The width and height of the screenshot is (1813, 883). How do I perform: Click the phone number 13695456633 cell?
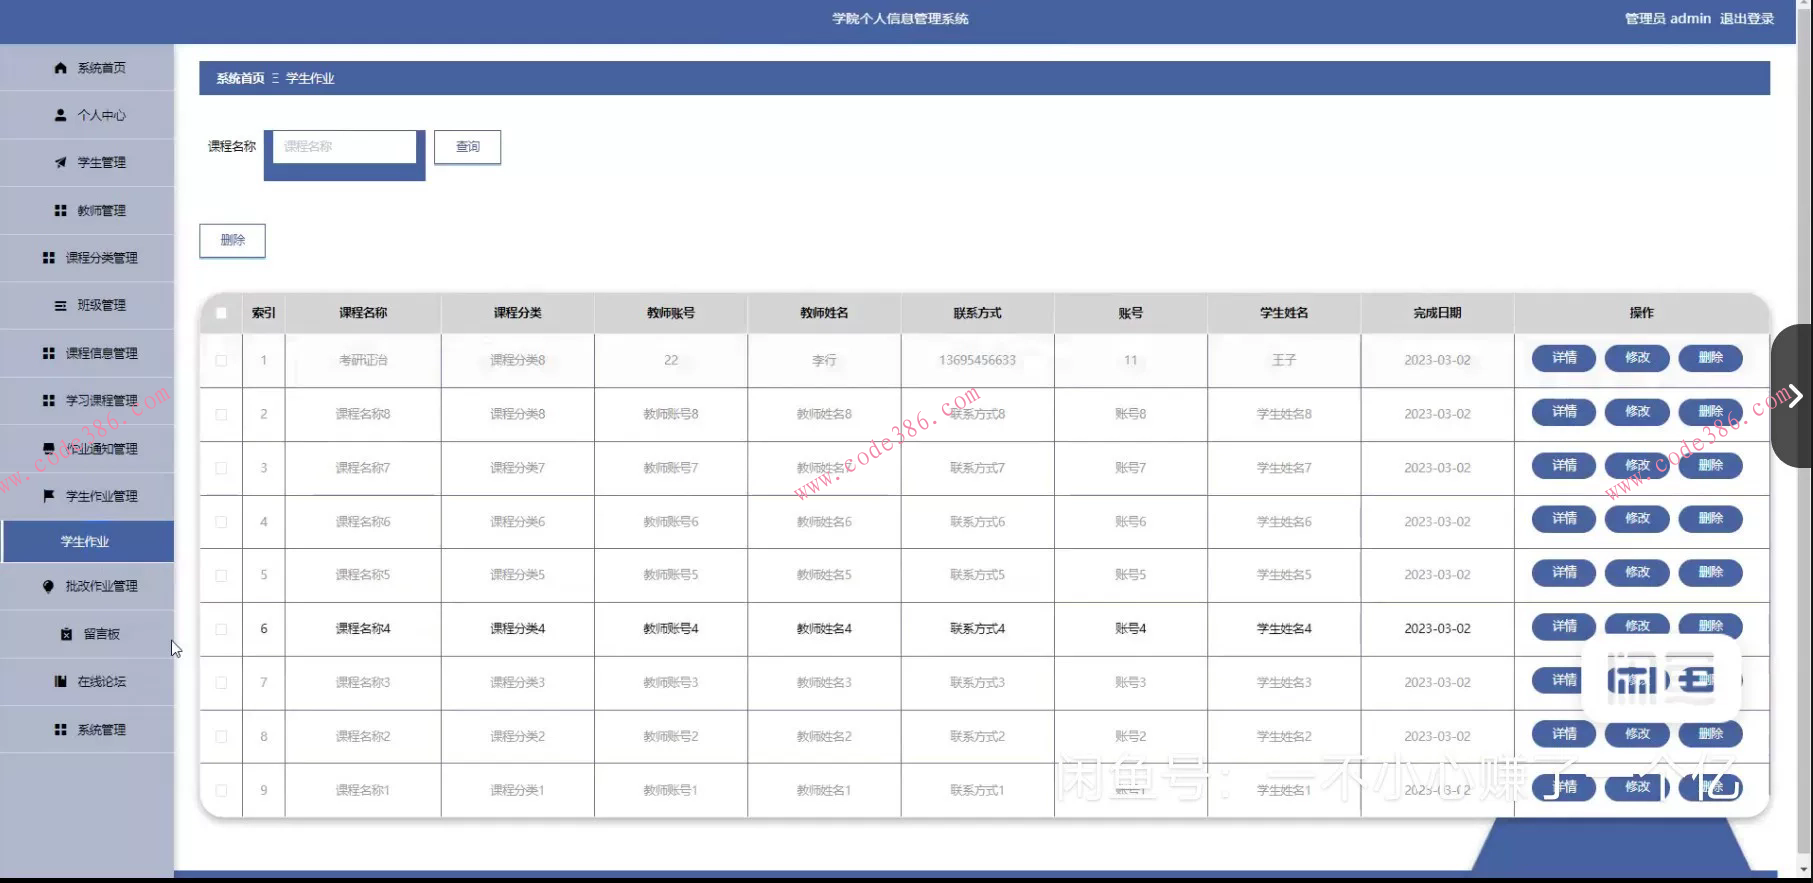point(977,360)
